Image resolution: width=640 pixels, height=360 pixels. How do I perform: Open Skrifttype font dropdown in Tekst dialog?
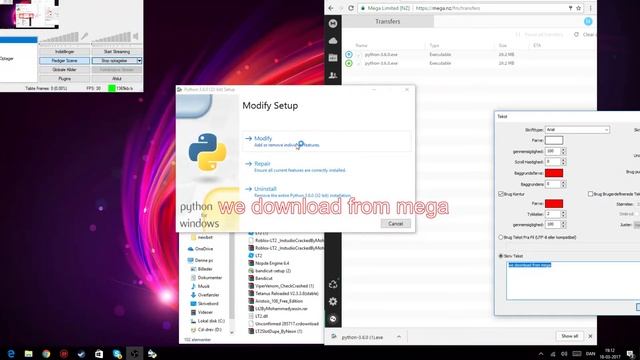click(577, 130)
